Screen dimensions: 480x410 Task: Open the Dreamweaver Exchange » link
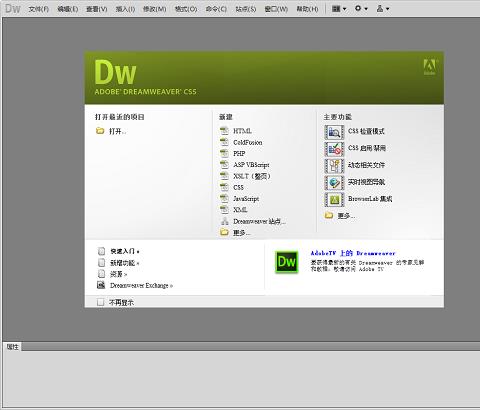pyautogui.click(x=142, y=285)
